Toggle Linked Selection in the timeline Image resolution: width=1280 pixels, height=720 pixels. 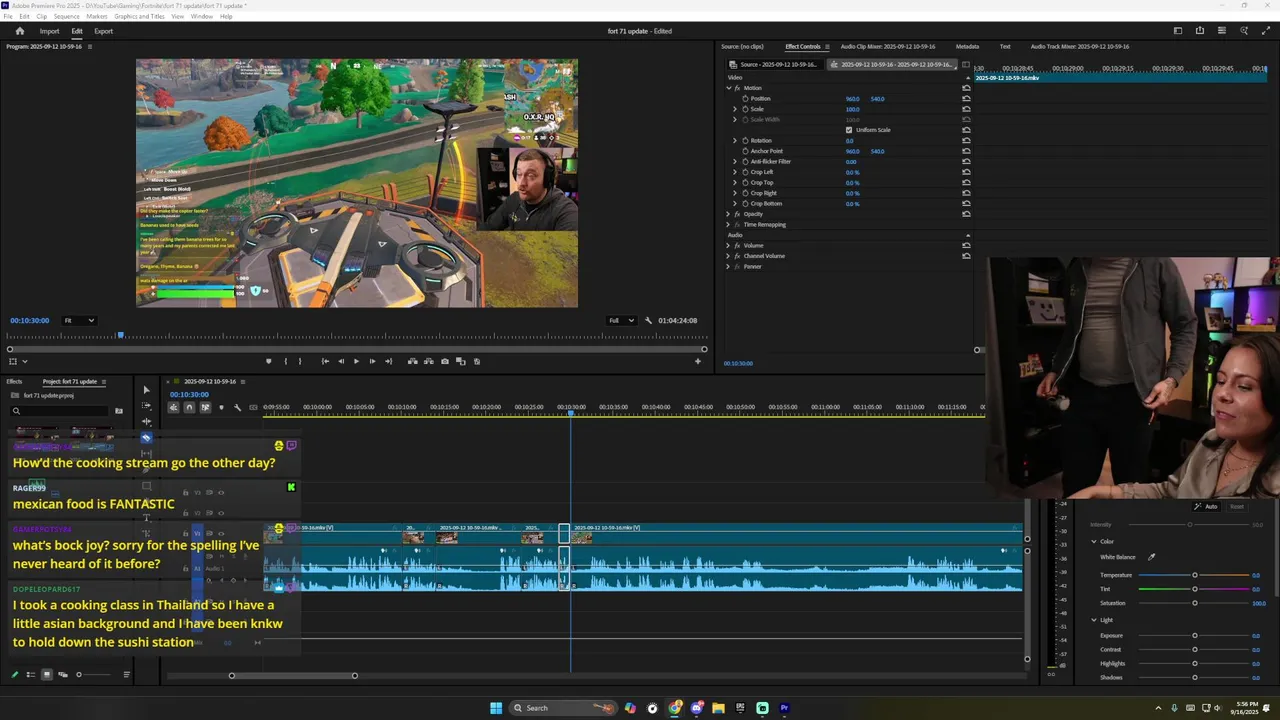point(205,407)
